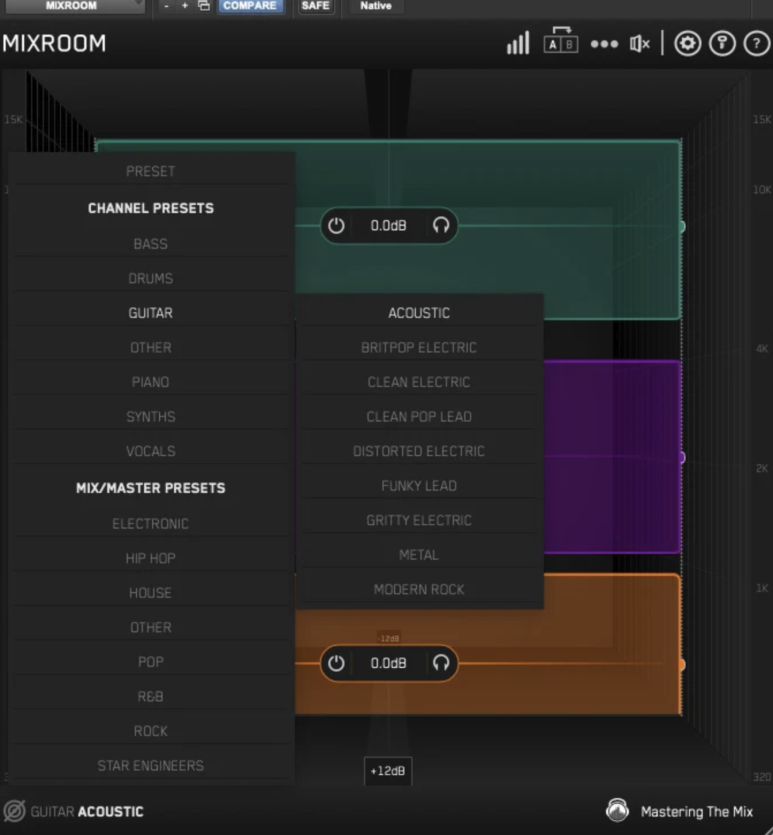
Task: Click the +12dB range label
Action: coord(388,771)
